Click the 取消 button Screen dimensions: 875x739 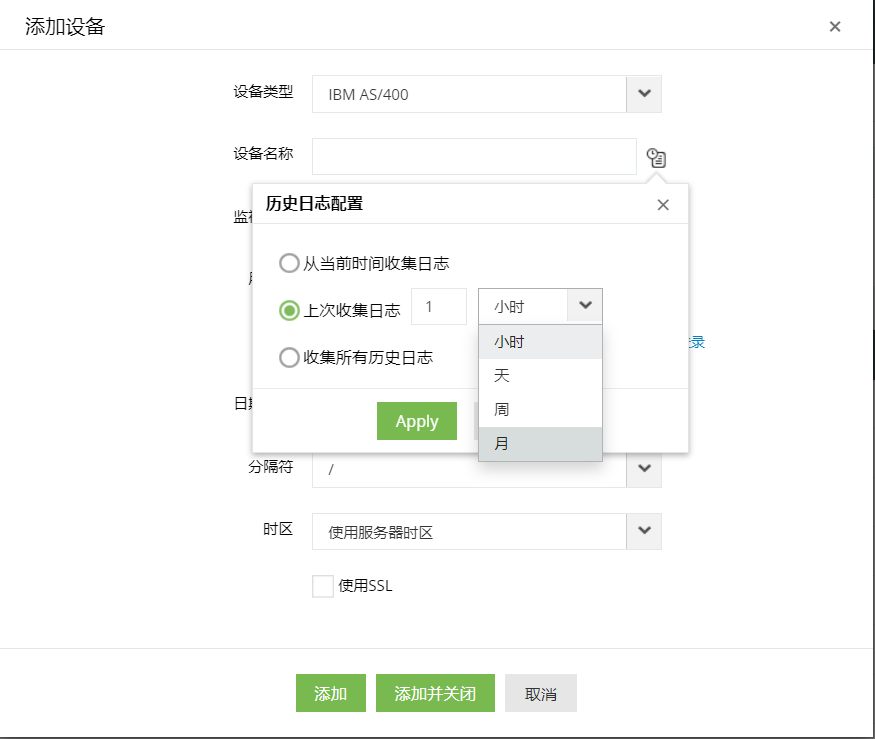click(541, 694)
